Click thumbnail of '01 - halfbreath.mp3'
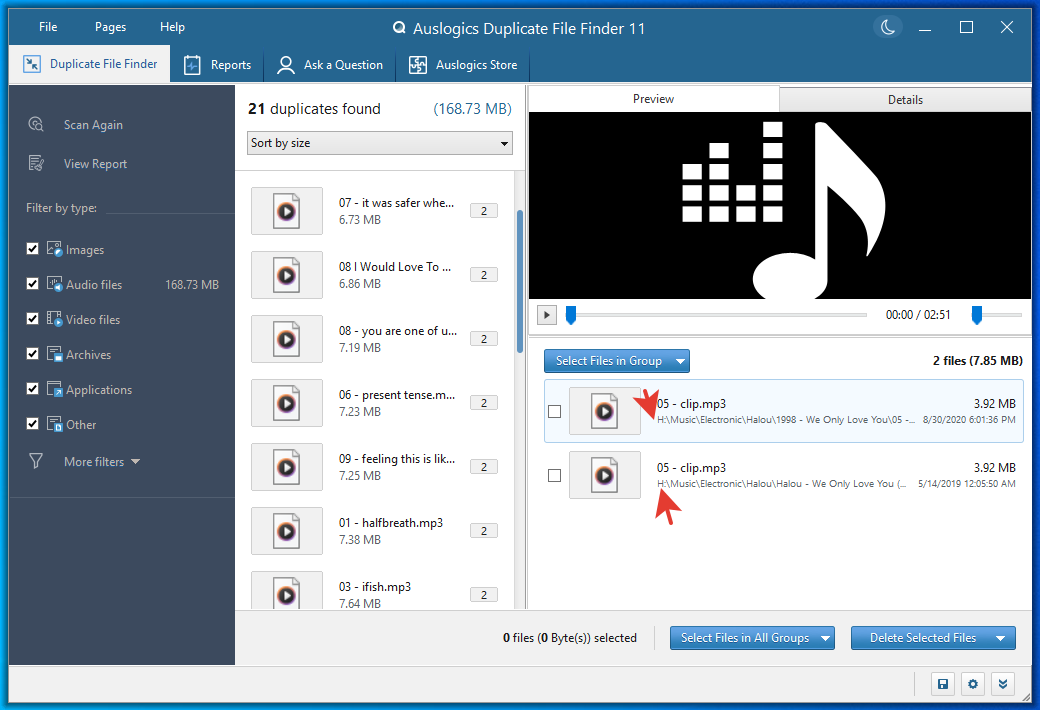This screenshot has height=710, width=1040. [287, 531]
